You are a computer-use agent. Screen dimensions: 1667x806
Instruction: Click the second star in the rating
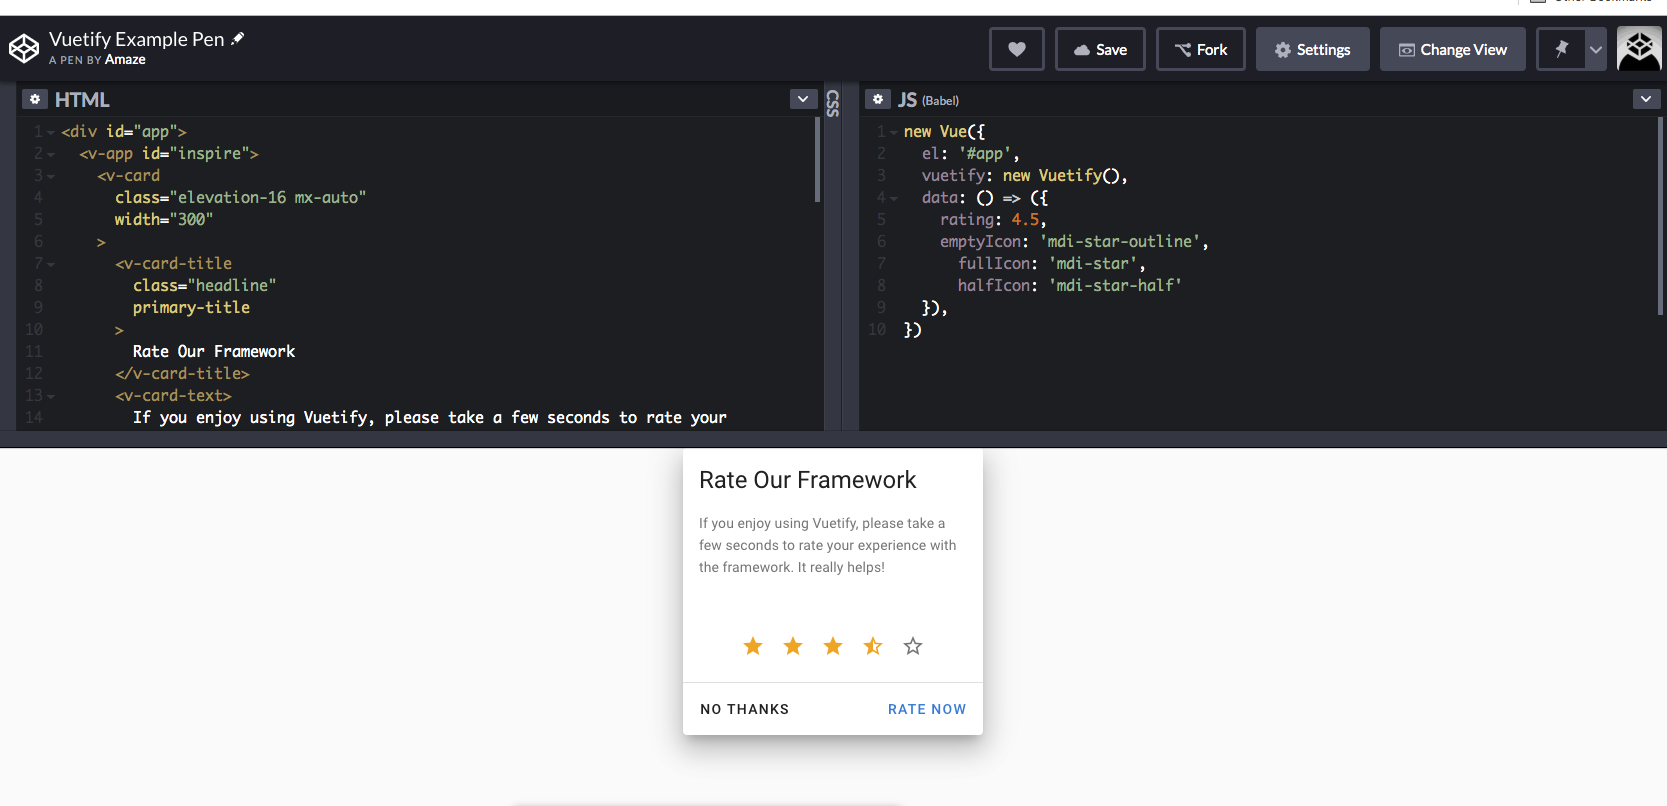[x=793, y=646]
